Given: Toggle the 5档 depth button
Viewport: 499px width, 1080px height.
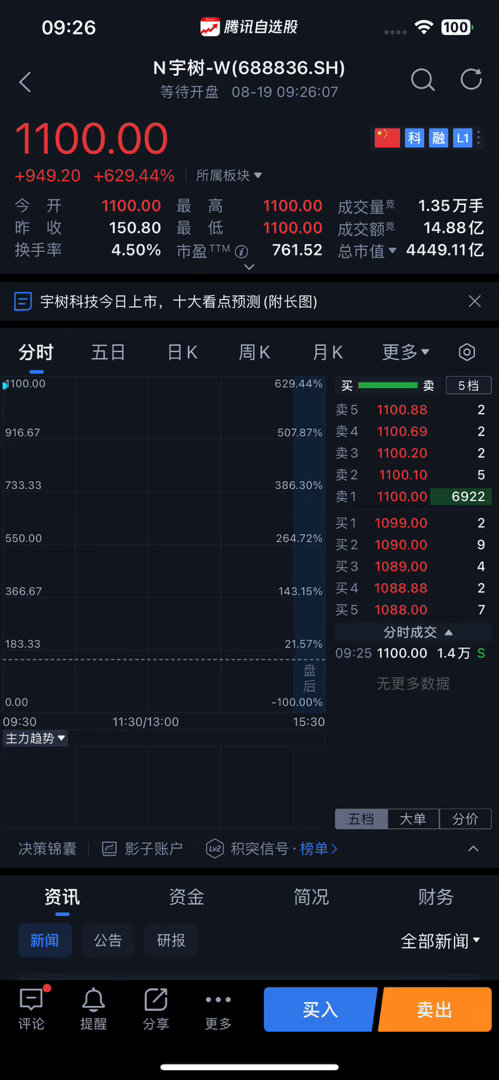Looking at the screenshot, I should coord(468,386).
